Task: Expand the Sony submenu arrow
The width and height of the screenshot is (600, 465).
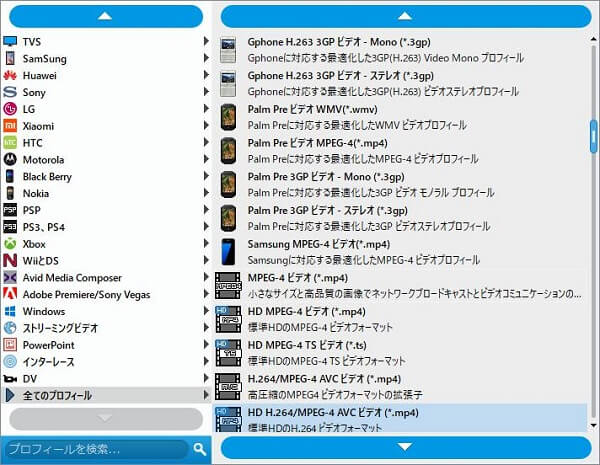Action: click(206, 91)
